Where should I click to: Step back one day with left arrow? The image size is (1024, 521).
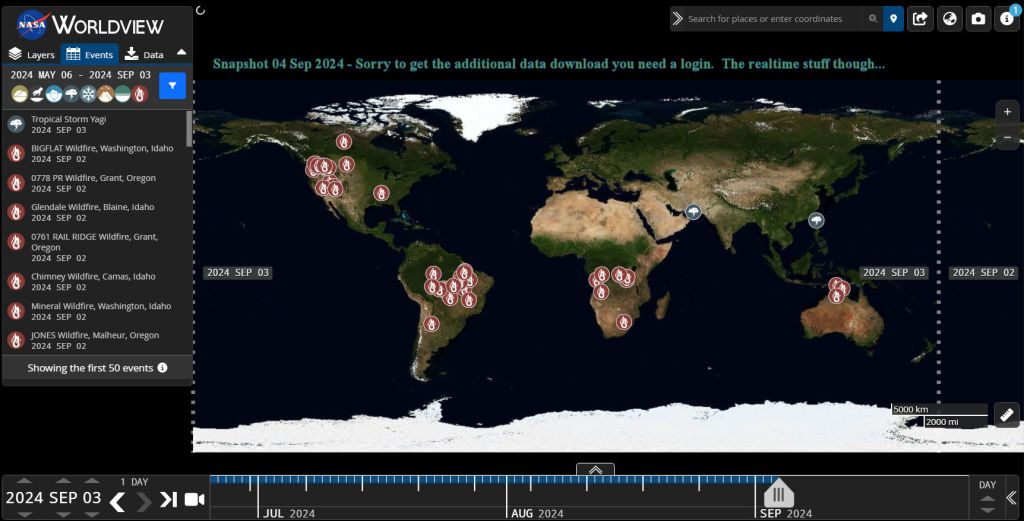117,499
